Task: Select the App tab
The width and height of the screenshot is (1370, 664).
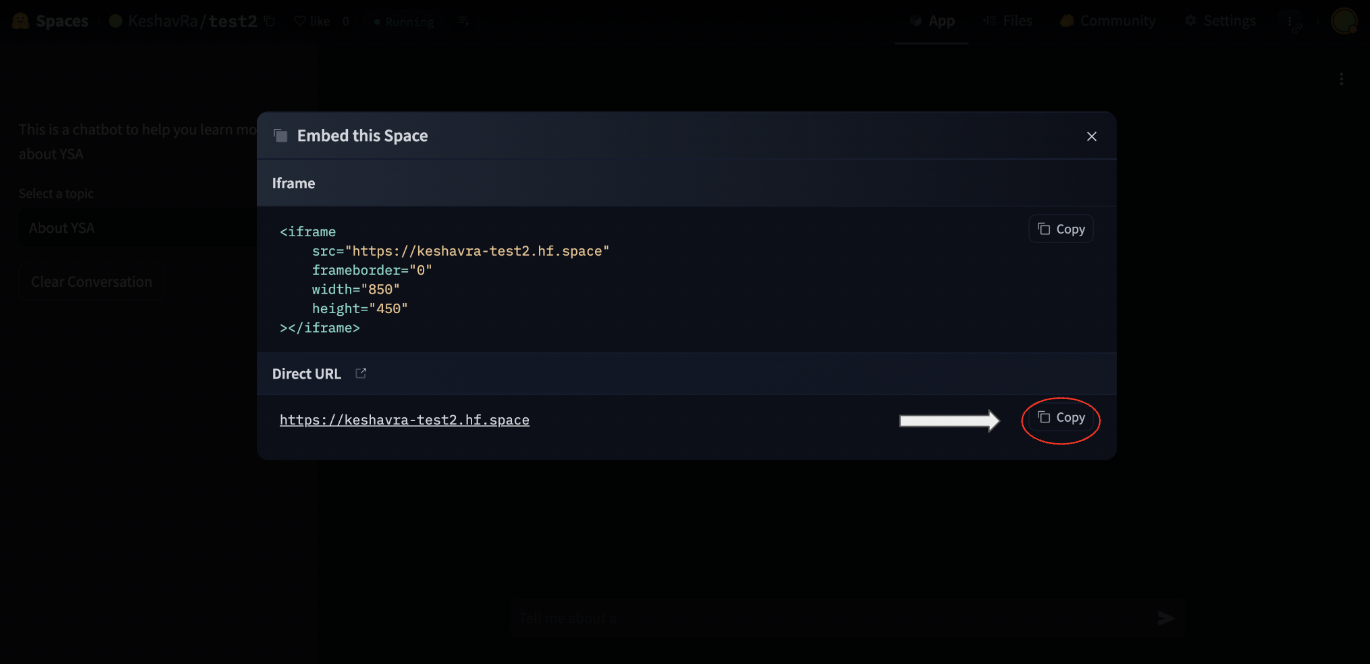Action: pyautogui.click(x=931, y=20)
